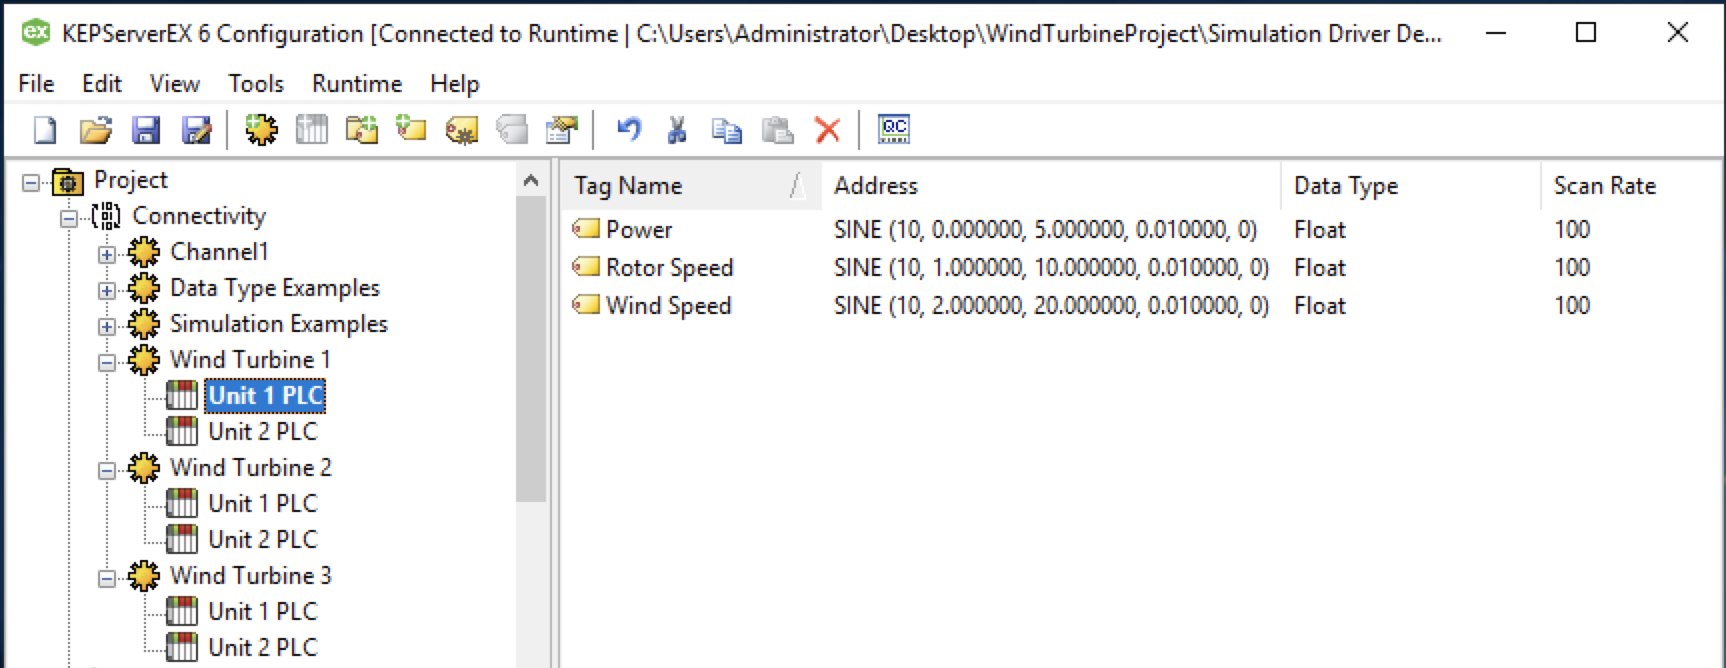The width and height of the screenshot is (1726, 668).
Task: Click the scan rate 100 of Wind Speed
Action: pyautogui.click(x=1572, y=306)
